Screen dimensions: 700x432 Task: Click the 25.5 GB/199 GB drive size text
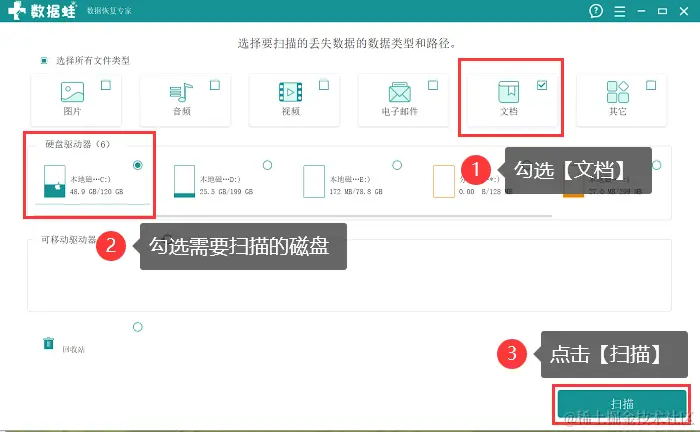click(x=226, y=191)
